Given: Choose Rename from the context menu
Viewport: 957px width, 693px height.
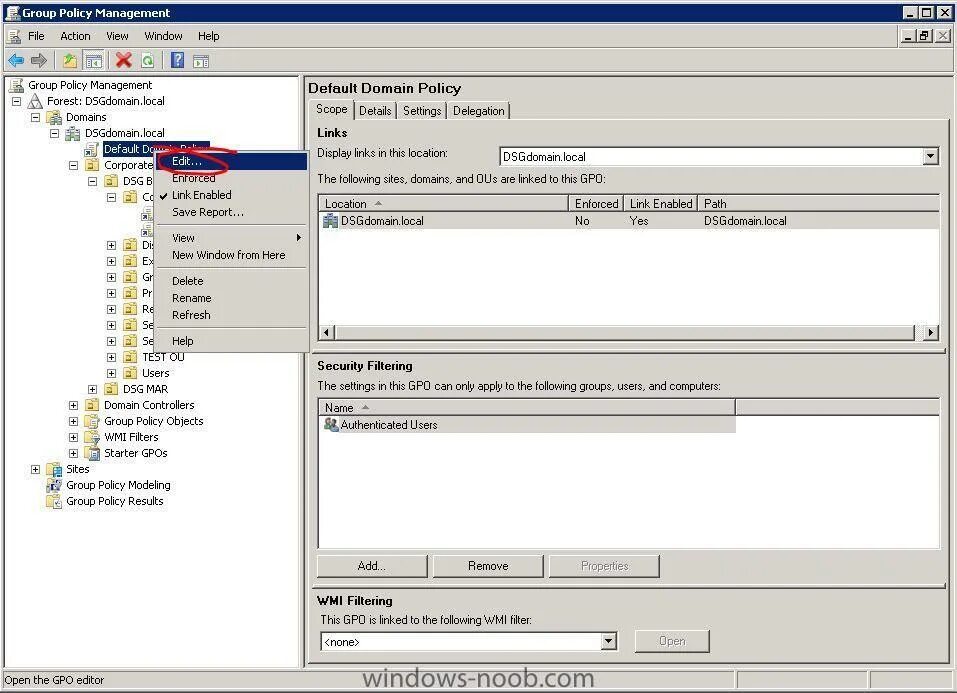Looking at the screenshot, I should click(231, 298).
